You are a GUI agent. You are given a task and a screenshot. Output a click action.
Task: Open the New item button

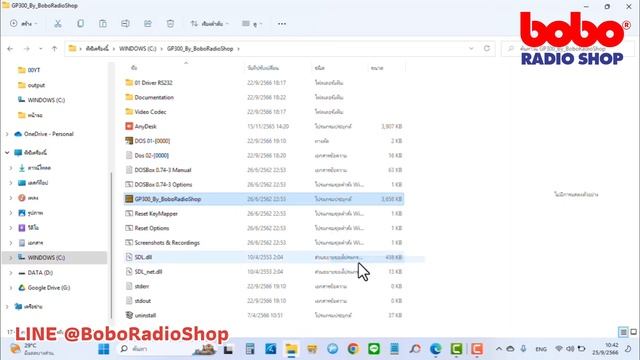click(x=23, y=24)
